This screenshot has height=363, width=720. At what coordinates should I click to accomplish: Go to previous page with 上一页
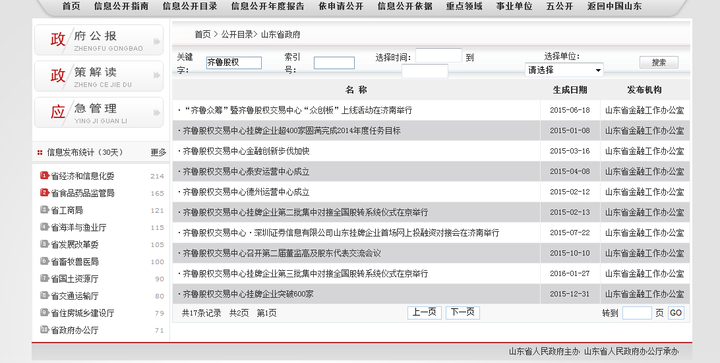coord(424,313)
